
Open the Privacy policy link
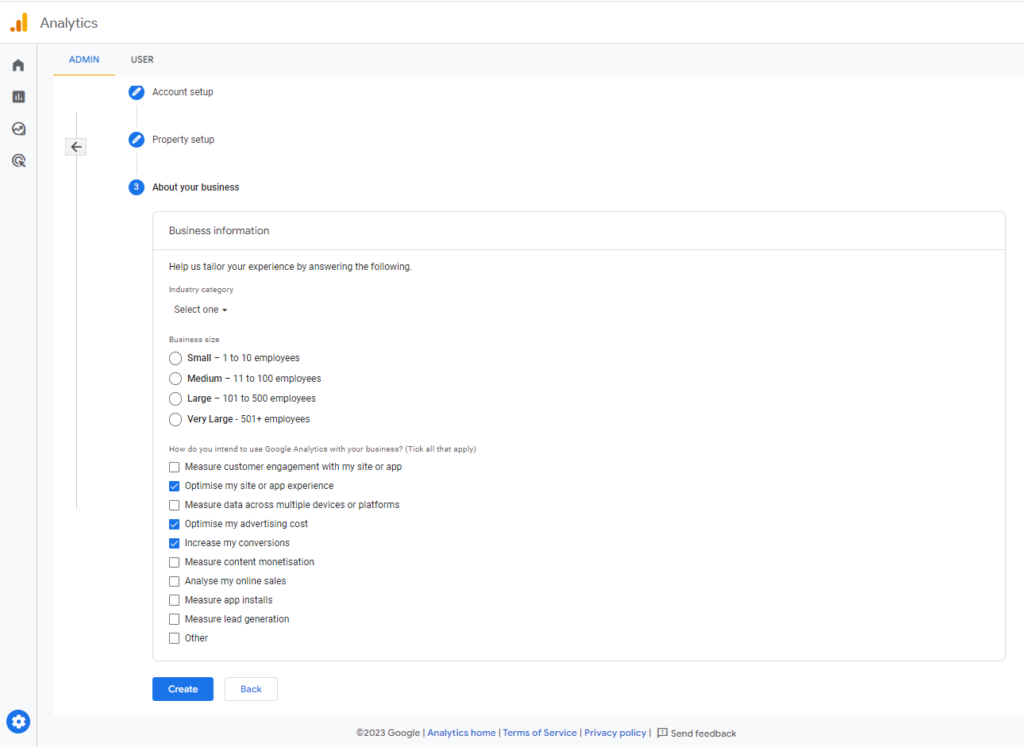tap(614, 732)
